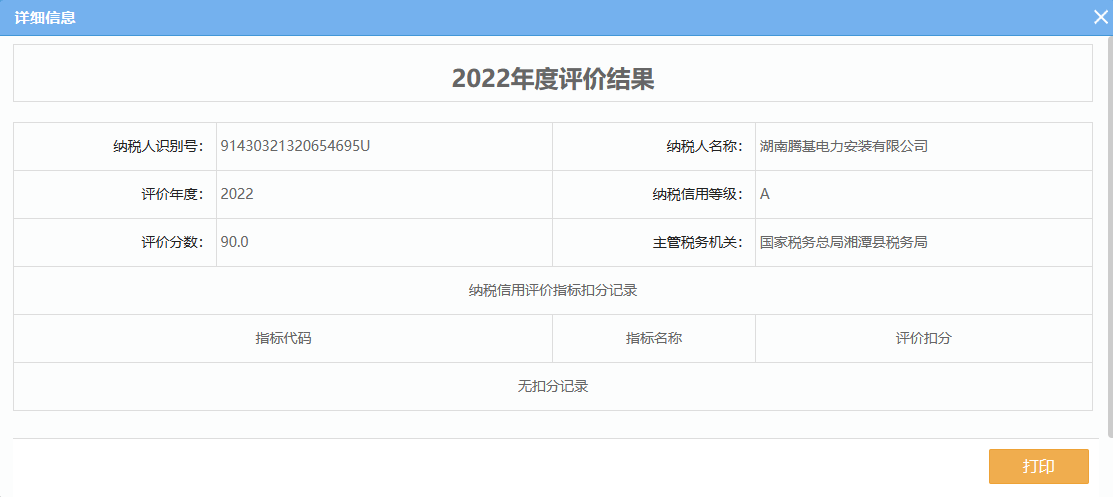This screenshot has height=497, width=1113.
Task: Select the credit grade value A
Action: (x=765, y=194)
